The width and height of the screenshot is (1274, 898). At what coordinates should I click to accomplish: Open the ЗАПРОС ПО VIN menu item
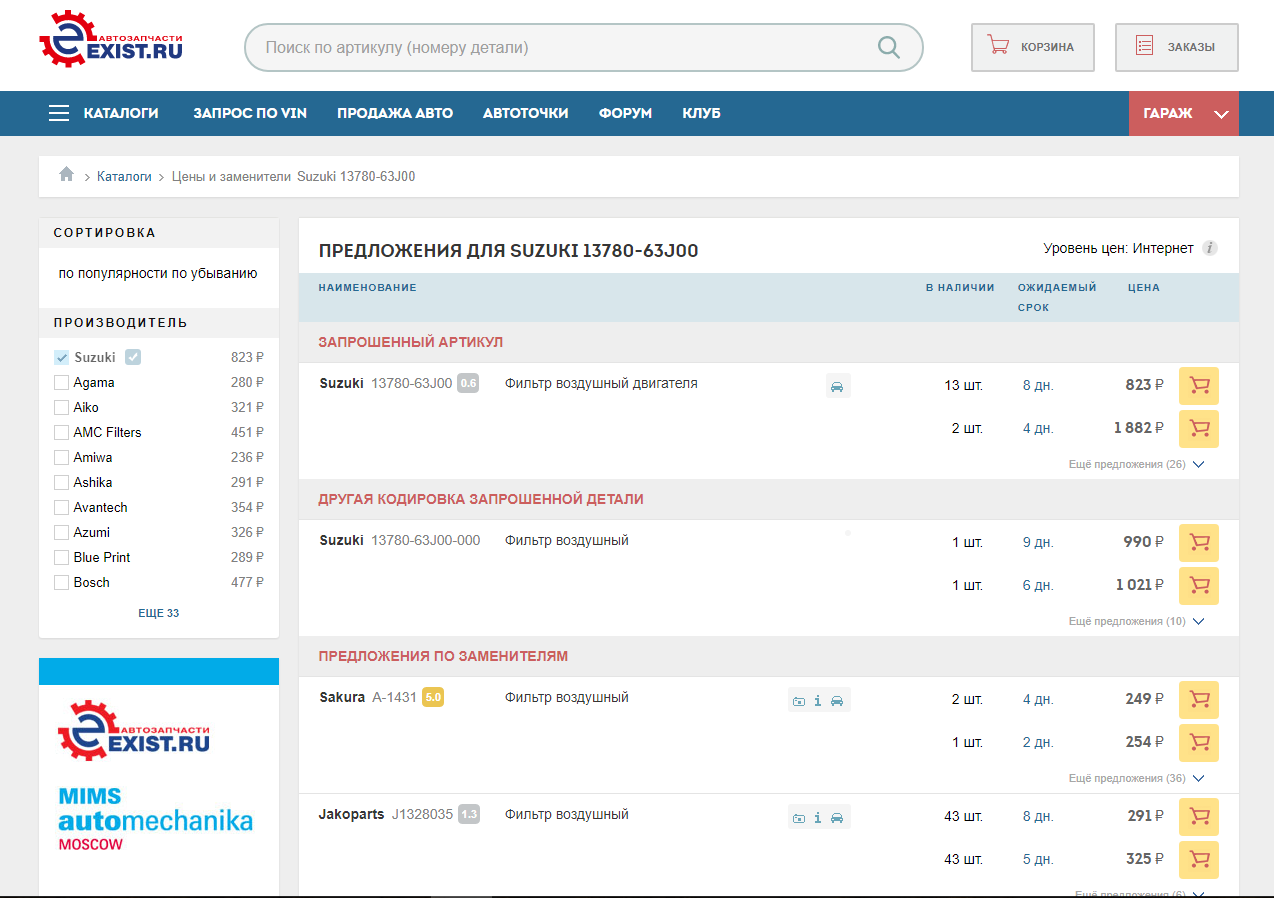250,113
